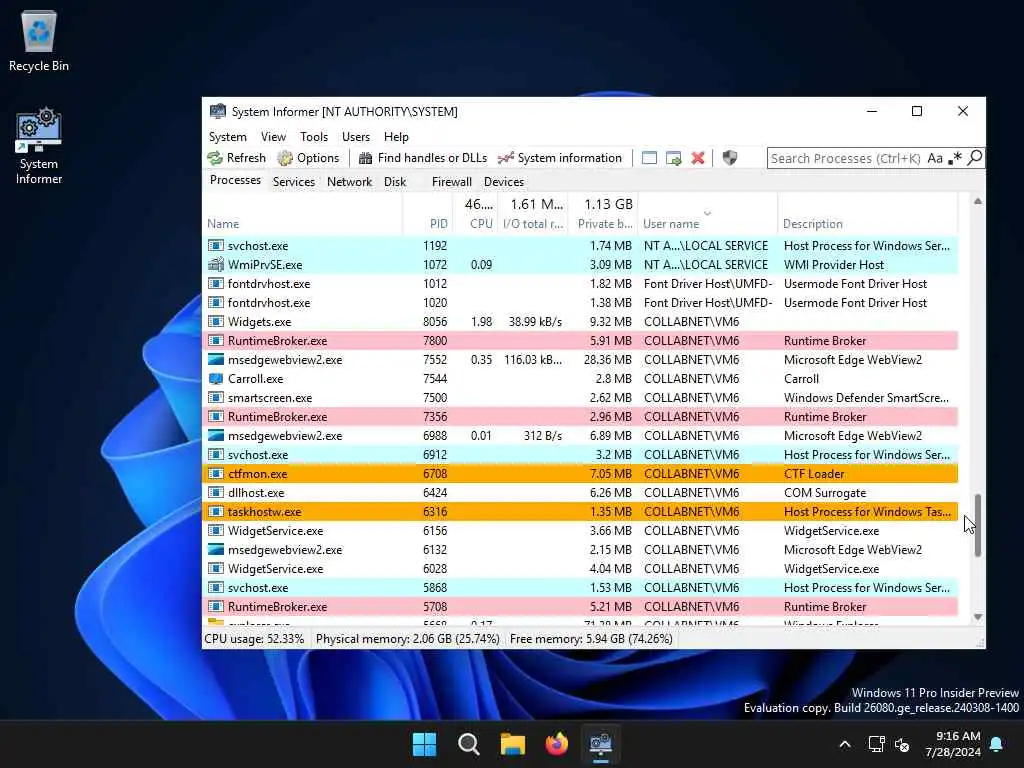Click the process list scrollbar thumb

coord(978,525)
